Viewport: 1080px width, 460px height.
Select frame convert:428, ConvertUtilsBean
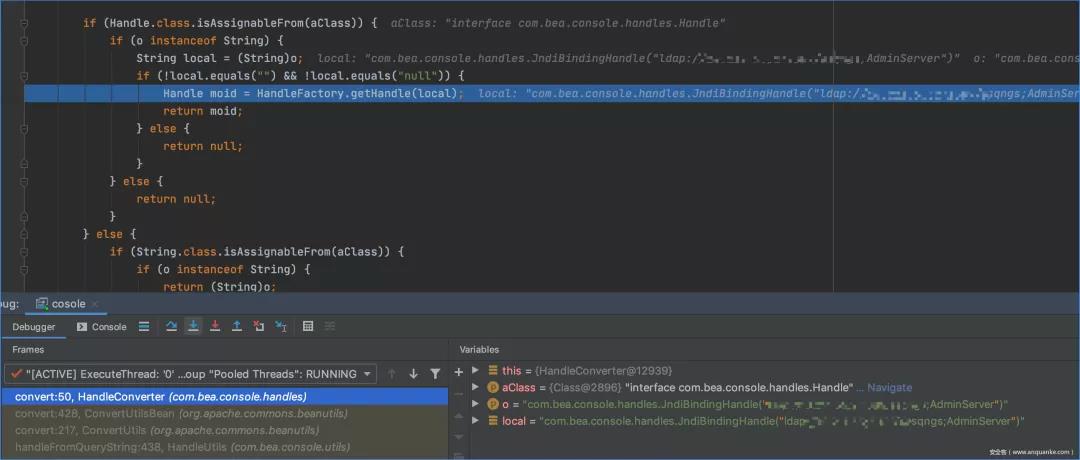[225, 413]
